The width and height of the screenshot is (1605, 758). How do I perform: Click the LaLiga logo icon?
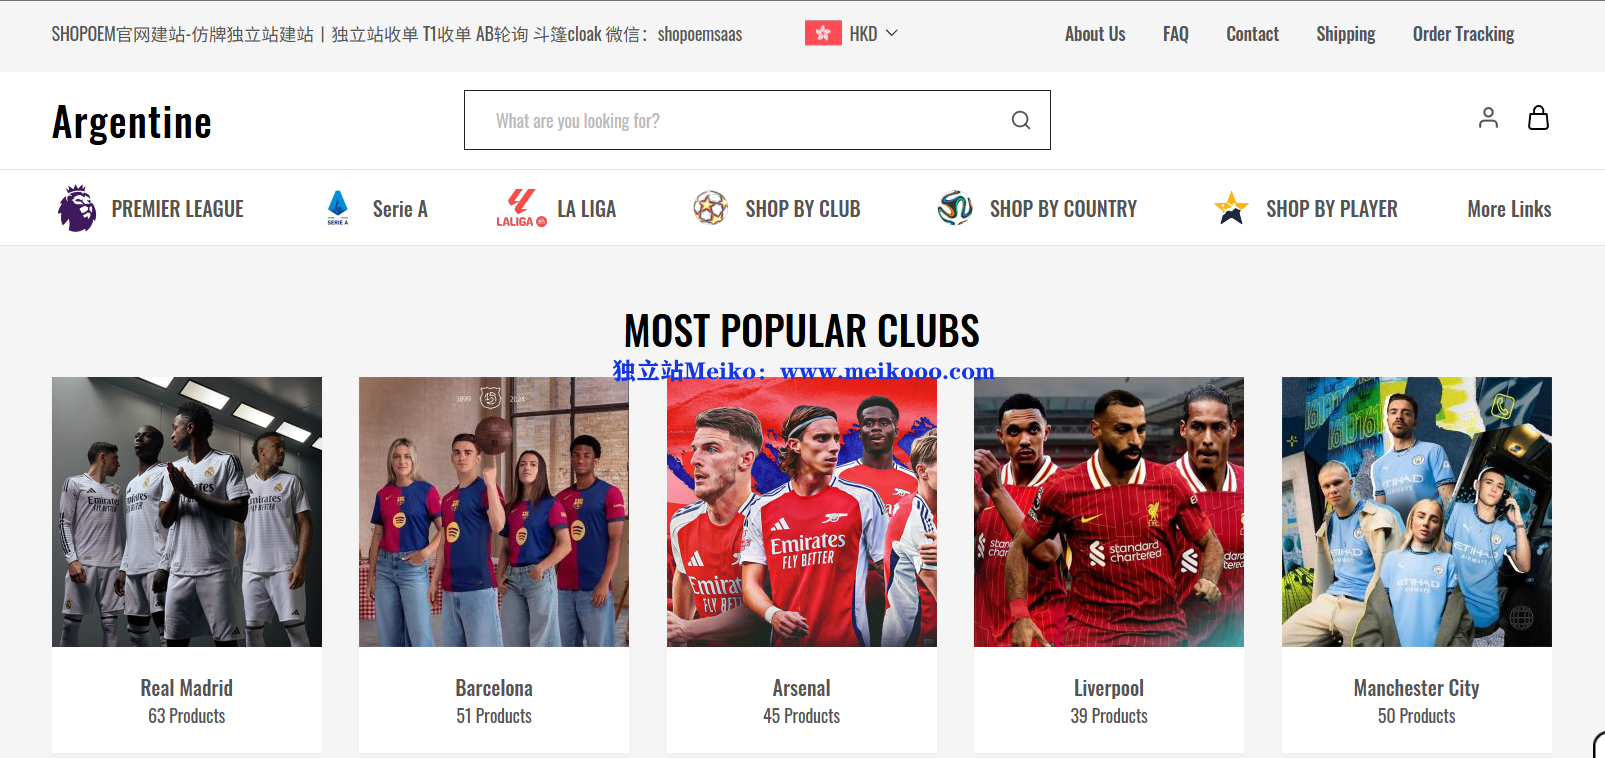[x=521, y=208]
